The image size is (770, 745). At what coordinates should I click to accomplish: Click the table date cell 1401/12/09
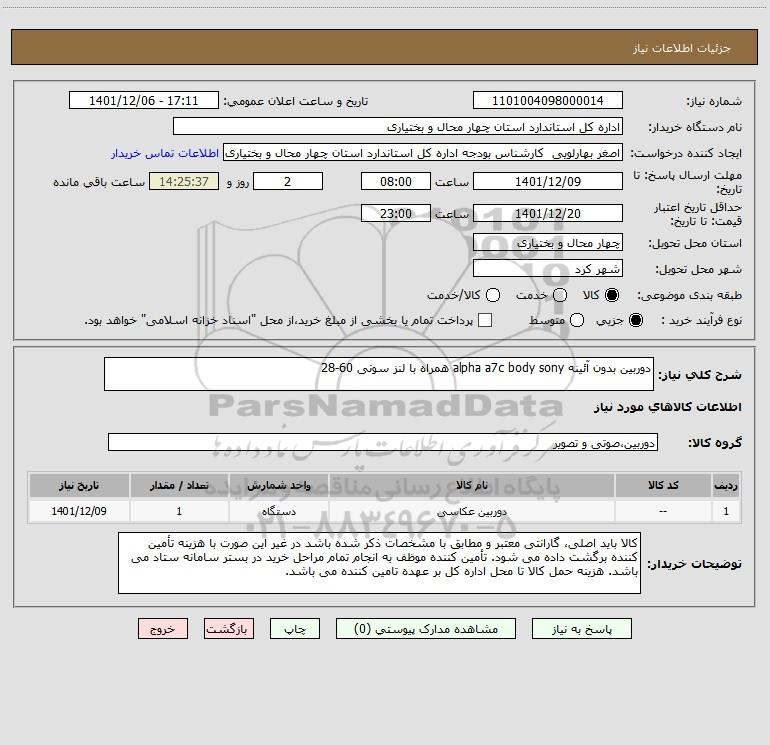pos(79,511)
